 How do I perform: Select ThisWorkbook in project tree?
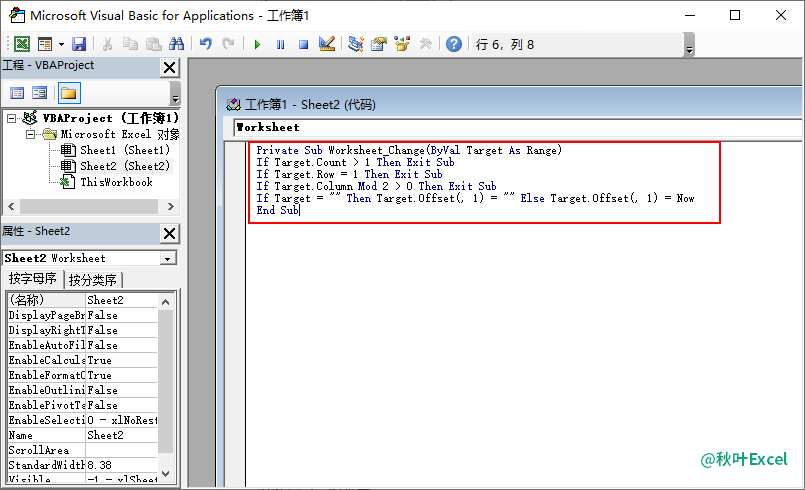107,182
